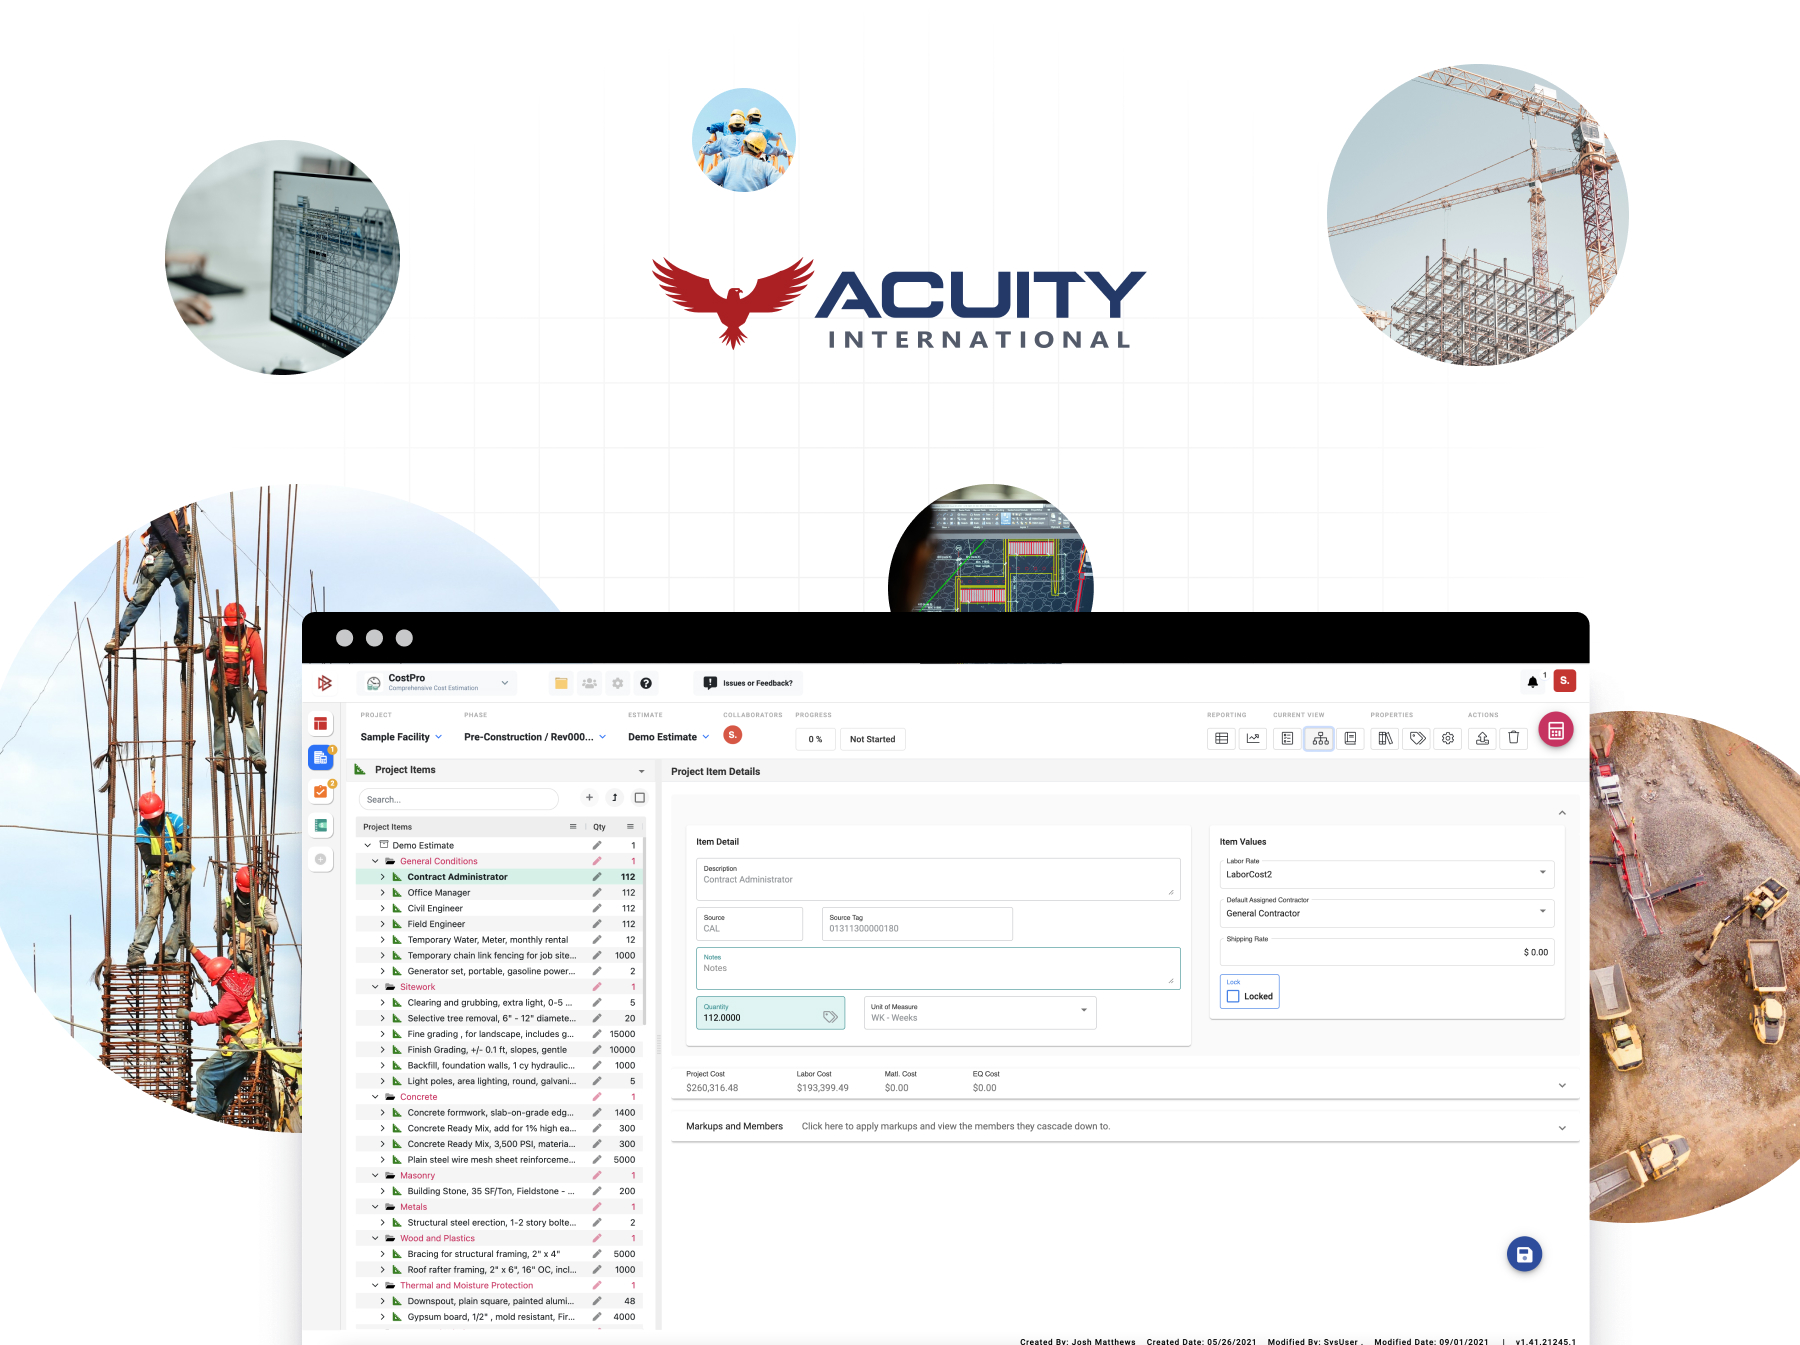Switch to the book view icon
This screenshot has width=1800, height=1345.
(1350, 738)
